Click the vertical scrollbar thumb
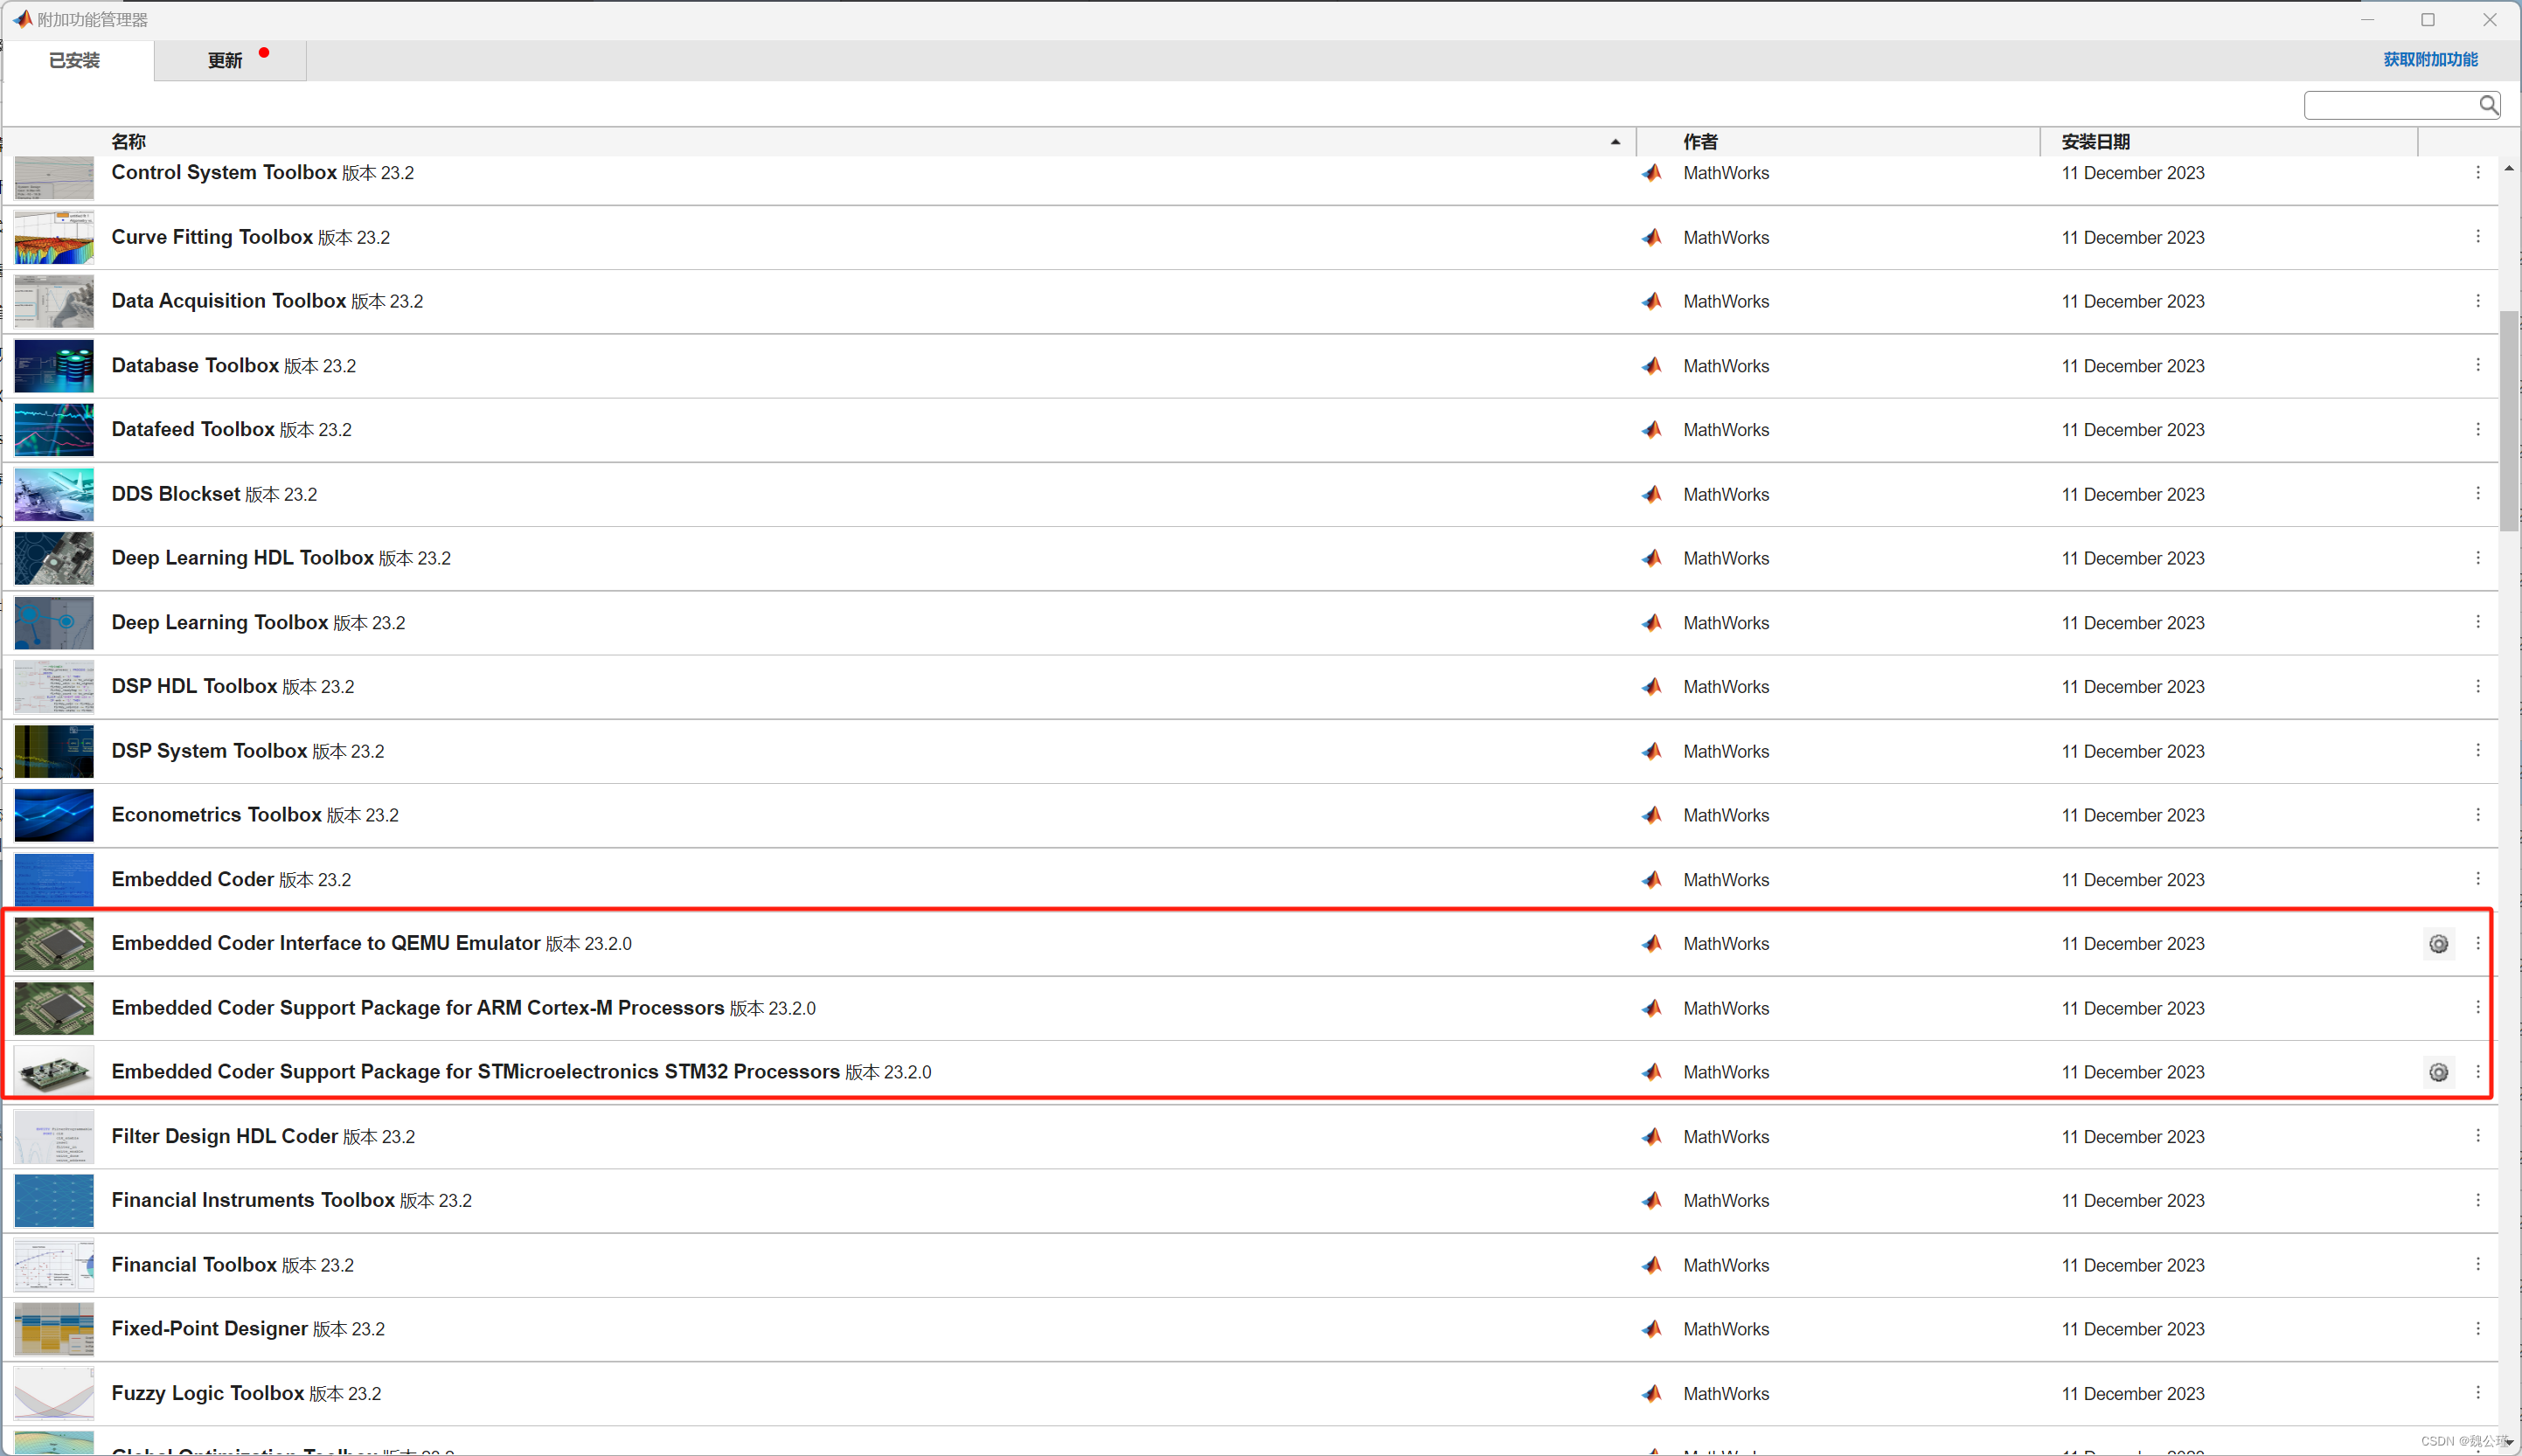Screen dimensions: 2522x1456 2508,420
